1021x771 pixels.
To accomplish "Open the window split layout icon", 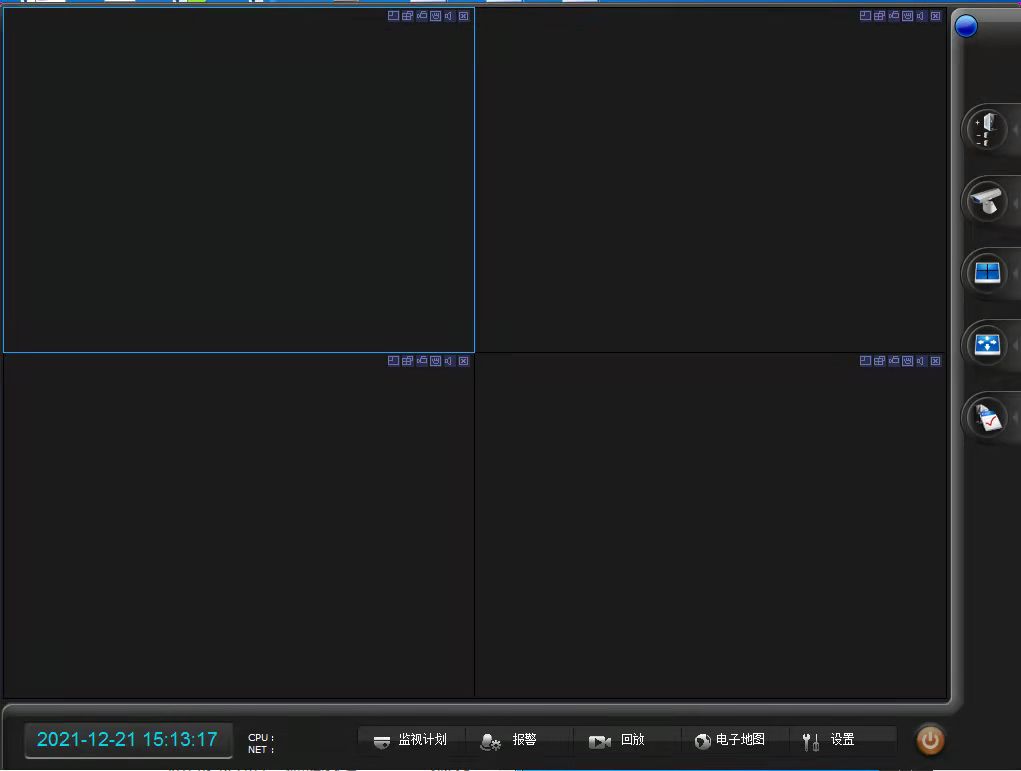I will click(x=987, y=273).
